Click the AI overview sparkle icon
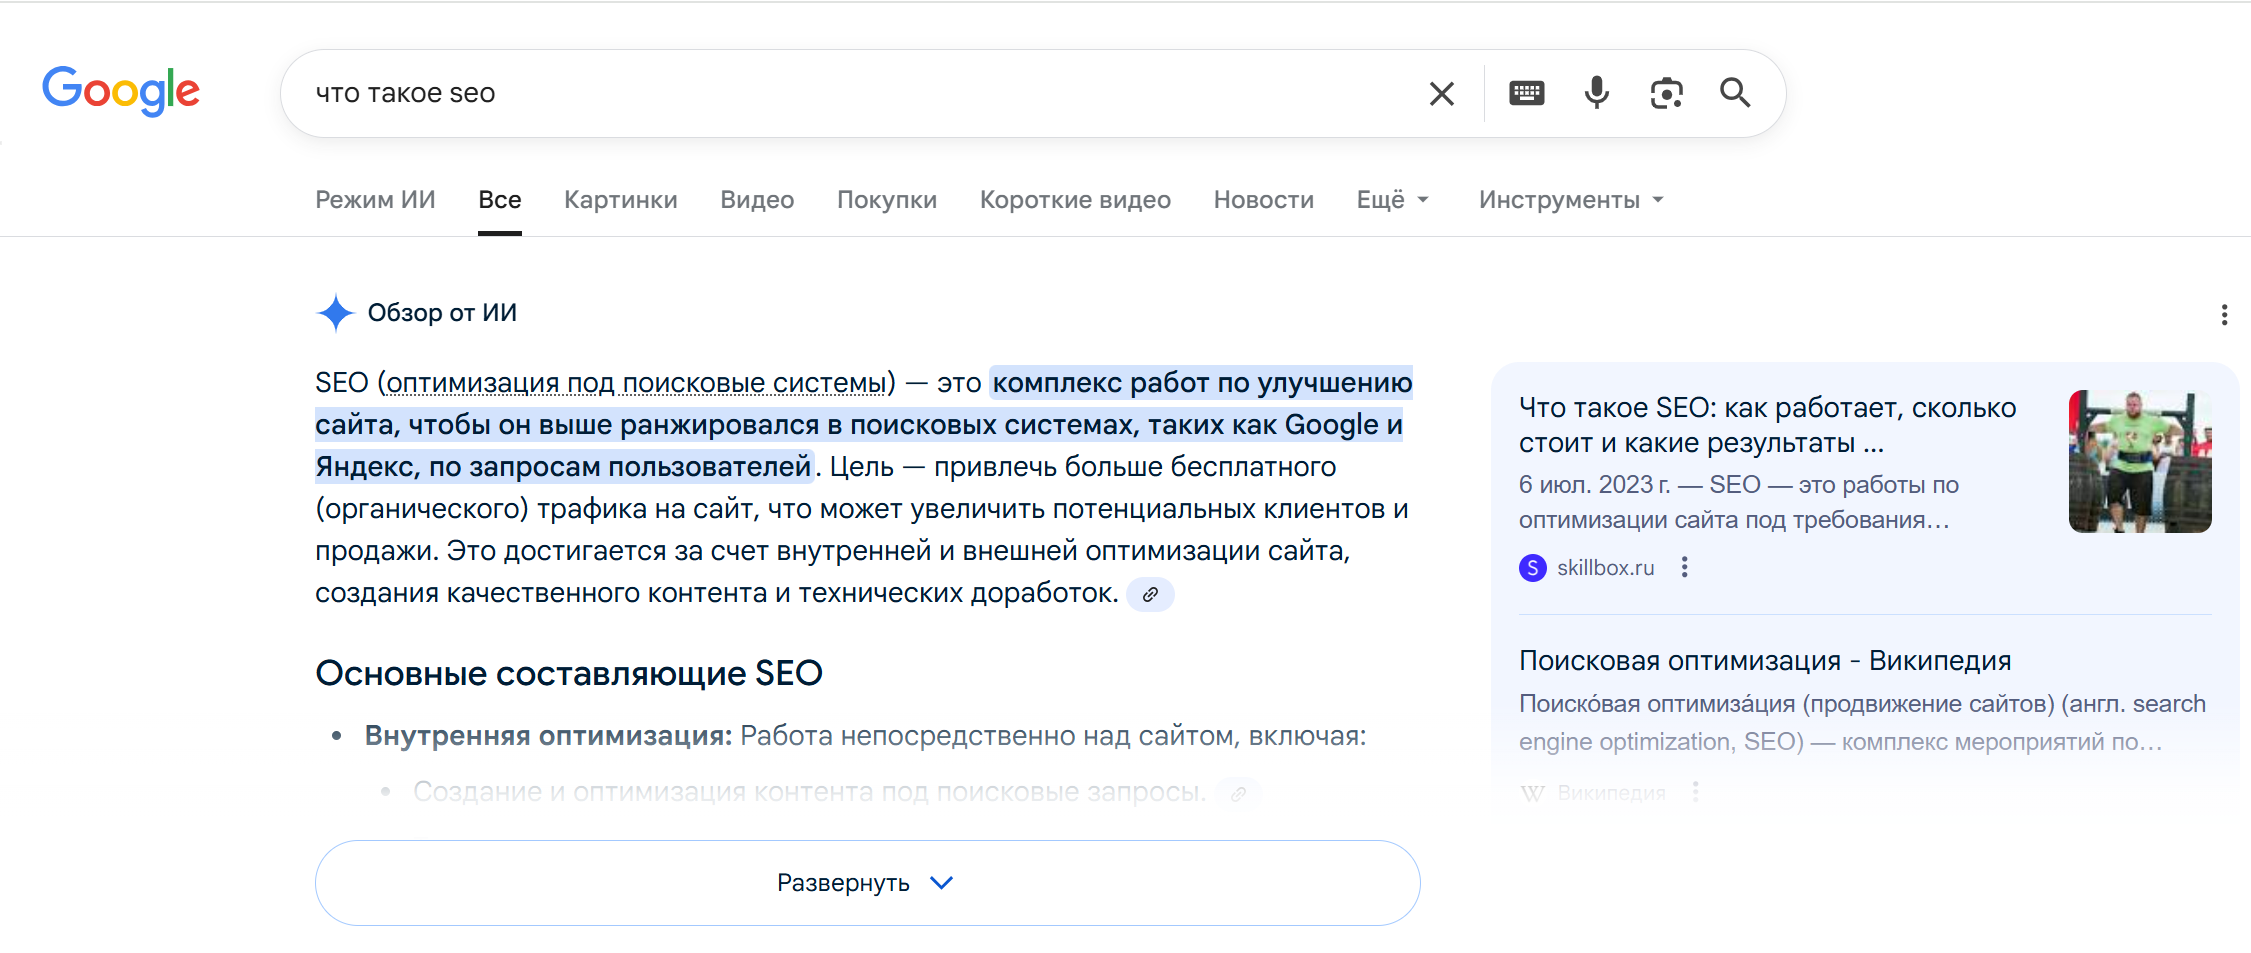This screenshot has width=2251, height=953. [336, 313]
